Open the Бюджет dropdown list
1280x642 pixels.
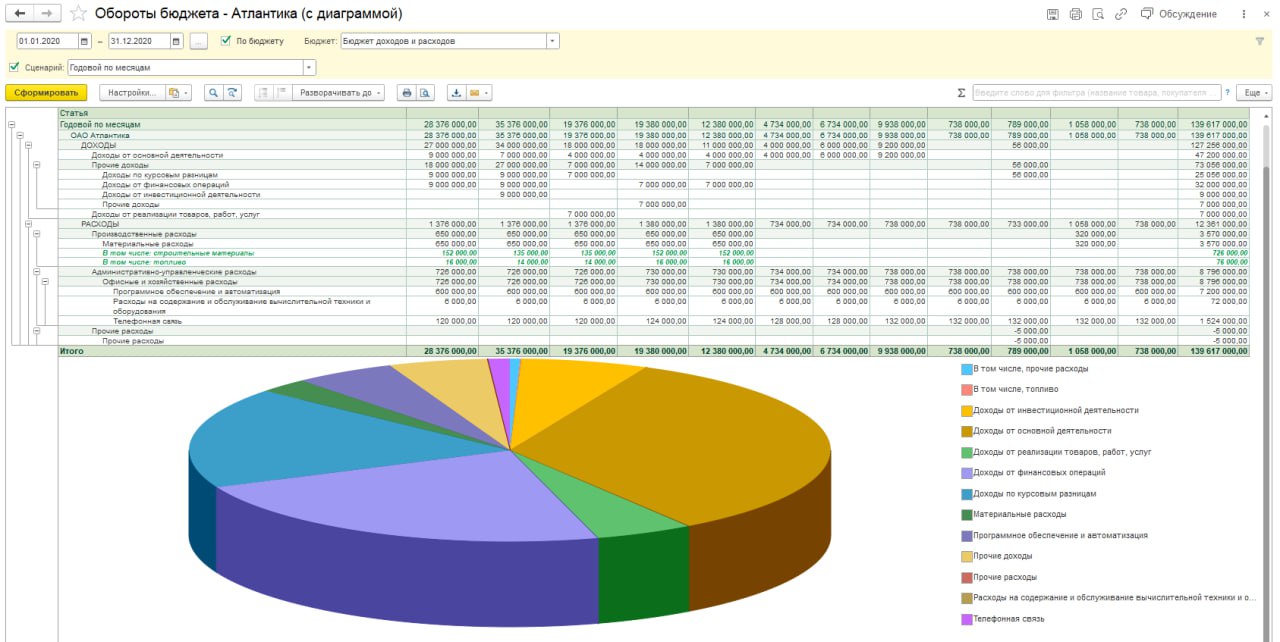click(x=553, y=41)
